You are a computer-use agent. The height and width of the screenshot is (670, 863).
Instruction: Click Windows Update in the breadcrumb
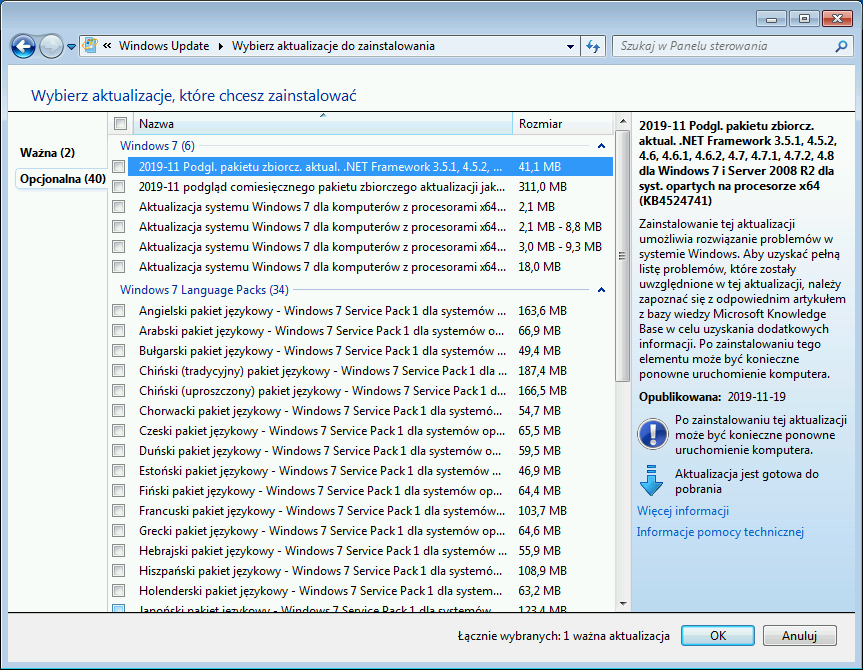pyautogui.click(x=164, y=46)
